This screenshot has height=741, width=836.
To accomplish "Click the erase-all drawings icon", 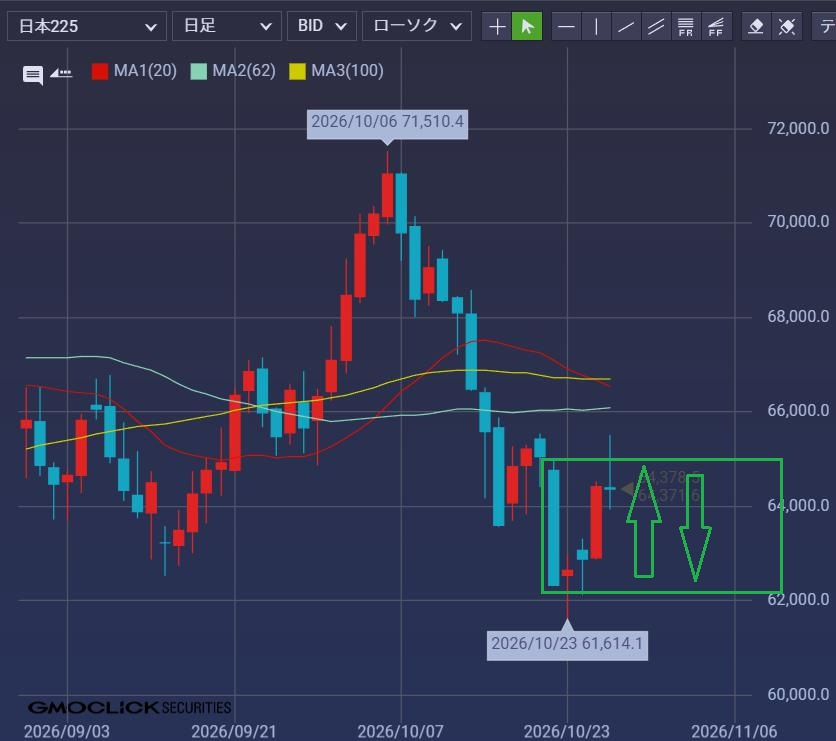I will (786, 26).
